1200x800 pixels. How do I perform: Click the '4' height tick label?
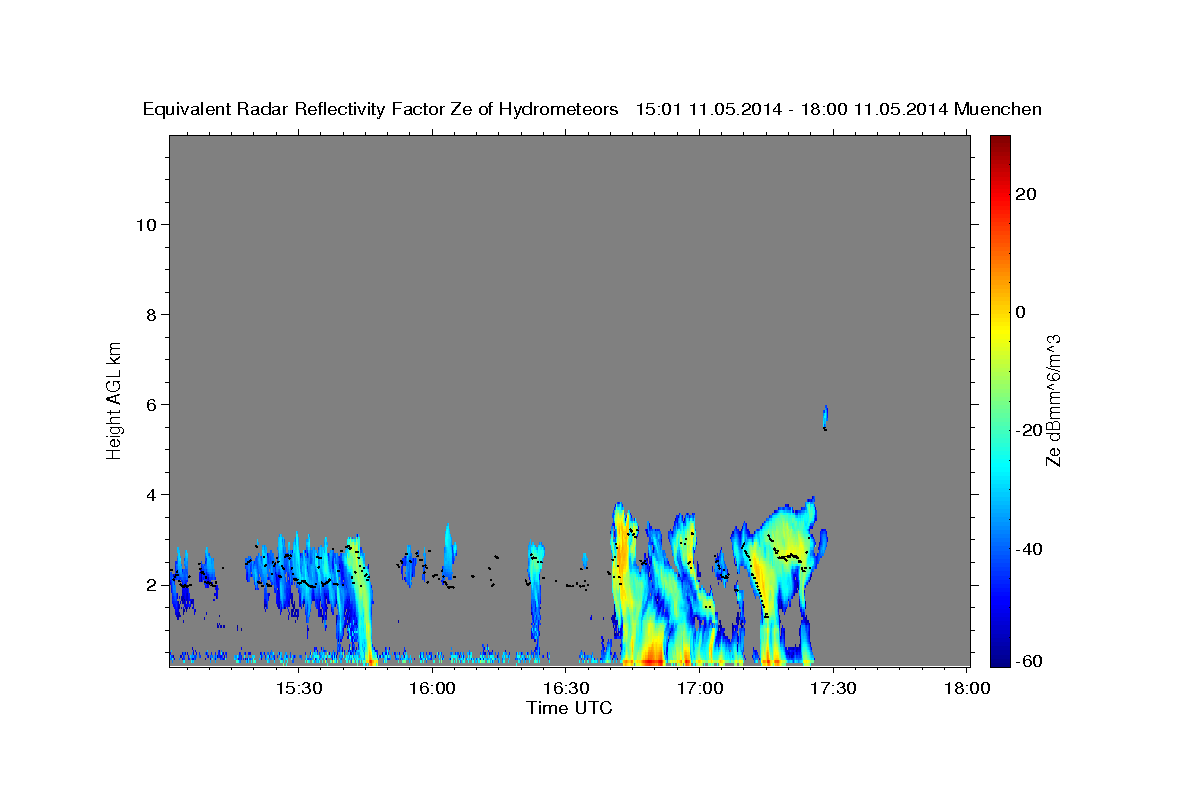(x=153, y=494)
